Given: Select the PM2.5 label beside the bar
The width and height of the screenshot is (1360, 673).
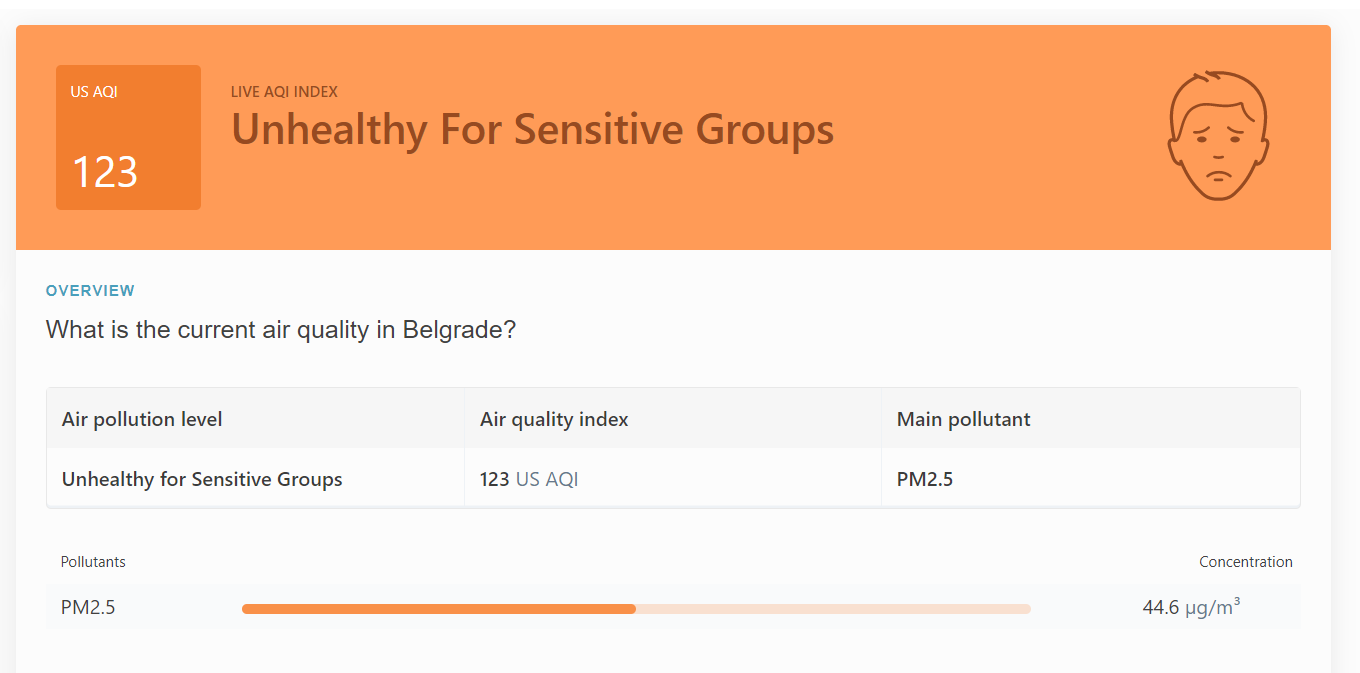Looking at the screenshot, I should pyautogui.click(x=88, y=607).
